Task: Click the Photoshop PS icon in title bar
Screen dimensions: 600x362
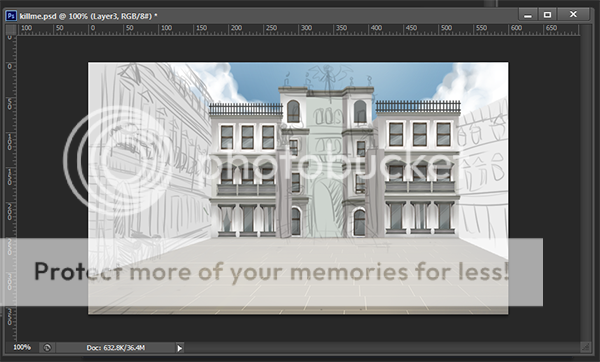Action: [11, 16]
